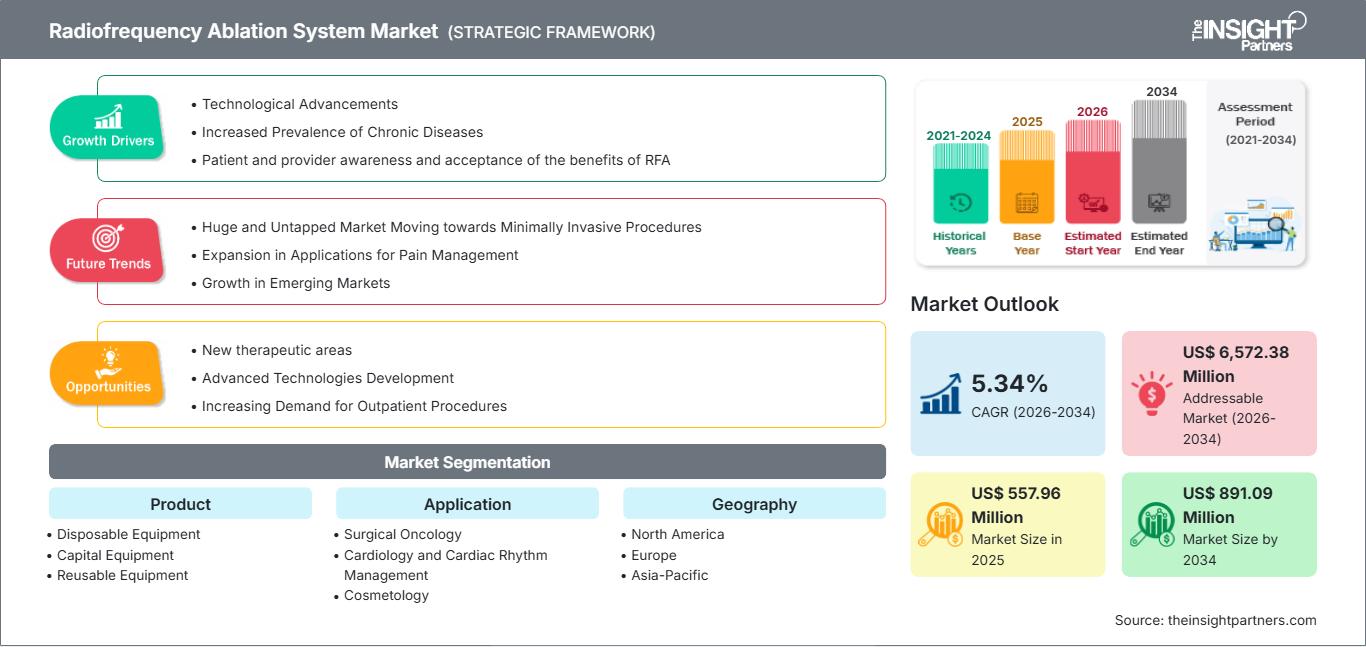Click the Market Size in 2025 icon
This screenshot has height=647, width=1366.
[x=941, y=525]
